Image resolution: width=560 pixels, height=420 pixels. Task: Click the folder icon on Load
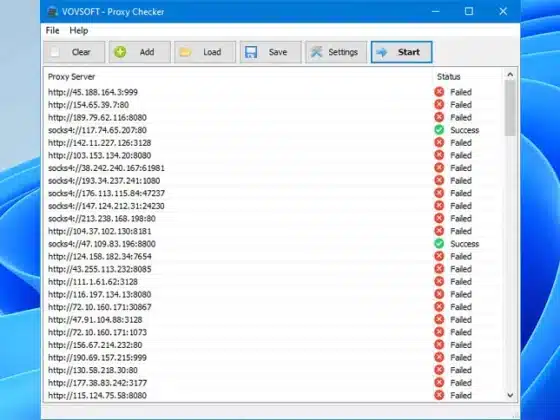[185, 52]
